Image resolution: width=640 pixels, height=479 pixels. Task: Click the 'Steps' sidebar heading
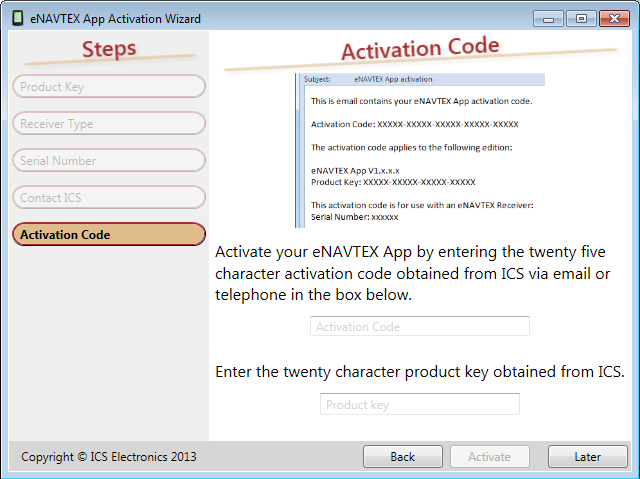109,49
